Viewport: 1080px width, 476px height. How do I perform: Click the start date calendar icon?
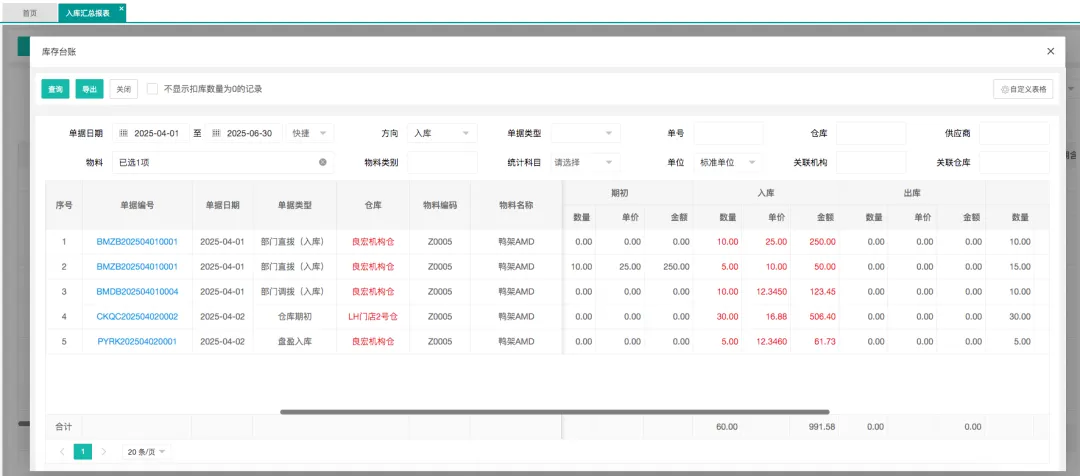coord(125,133)
